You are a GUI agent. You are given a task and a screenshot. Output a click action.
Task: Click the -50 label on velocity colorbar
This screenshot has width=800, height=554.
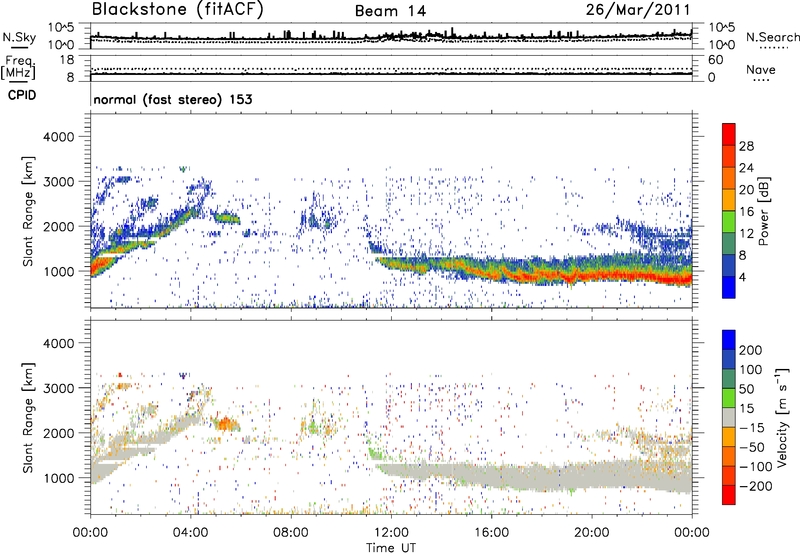[x=751, y=448]
